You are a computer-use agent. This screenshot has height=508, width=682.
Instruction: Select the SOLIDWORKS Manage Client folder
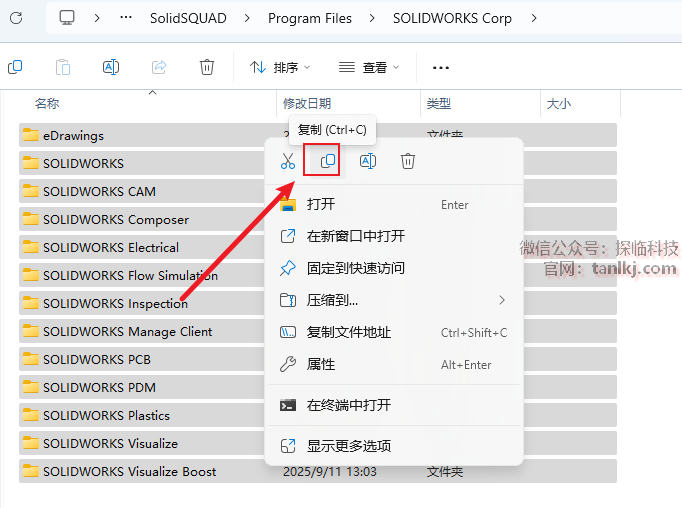click(x=141, y=331)
